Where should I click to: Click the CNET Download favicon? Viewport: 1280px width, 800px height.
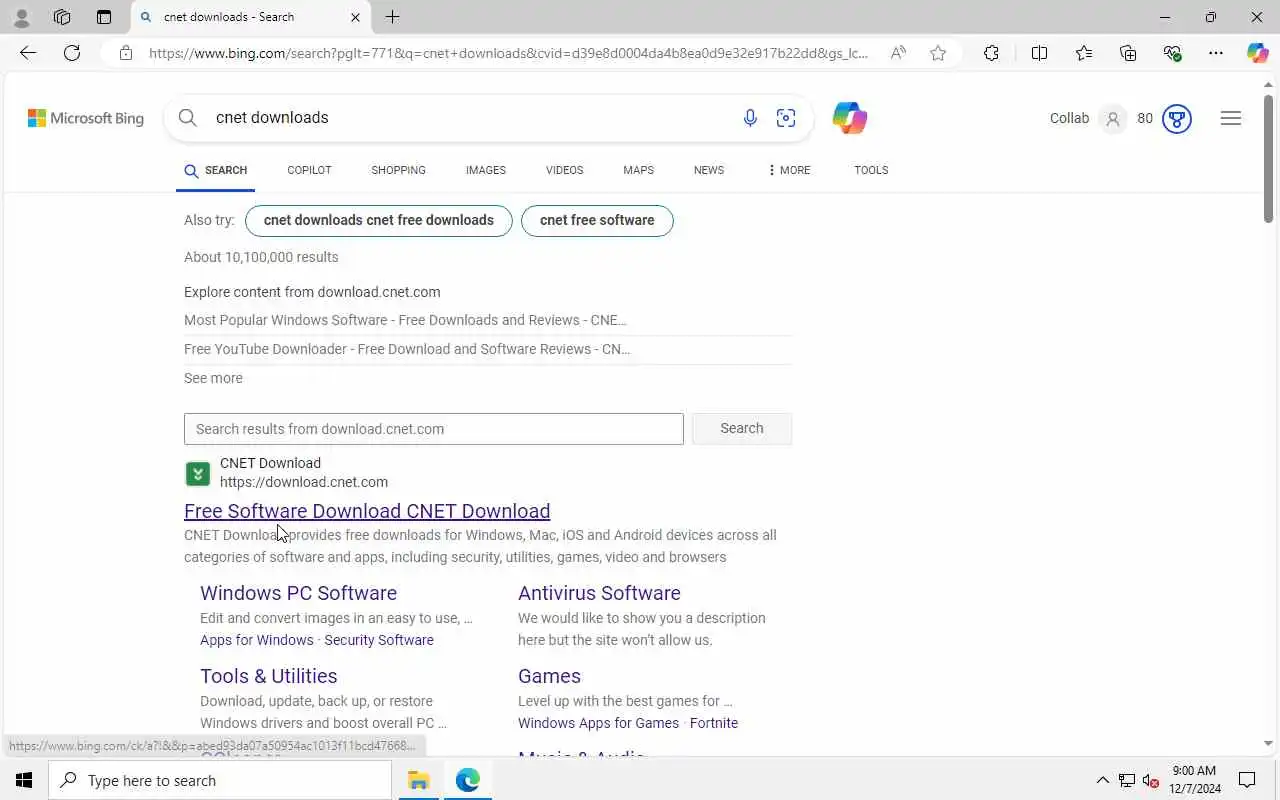198,473
